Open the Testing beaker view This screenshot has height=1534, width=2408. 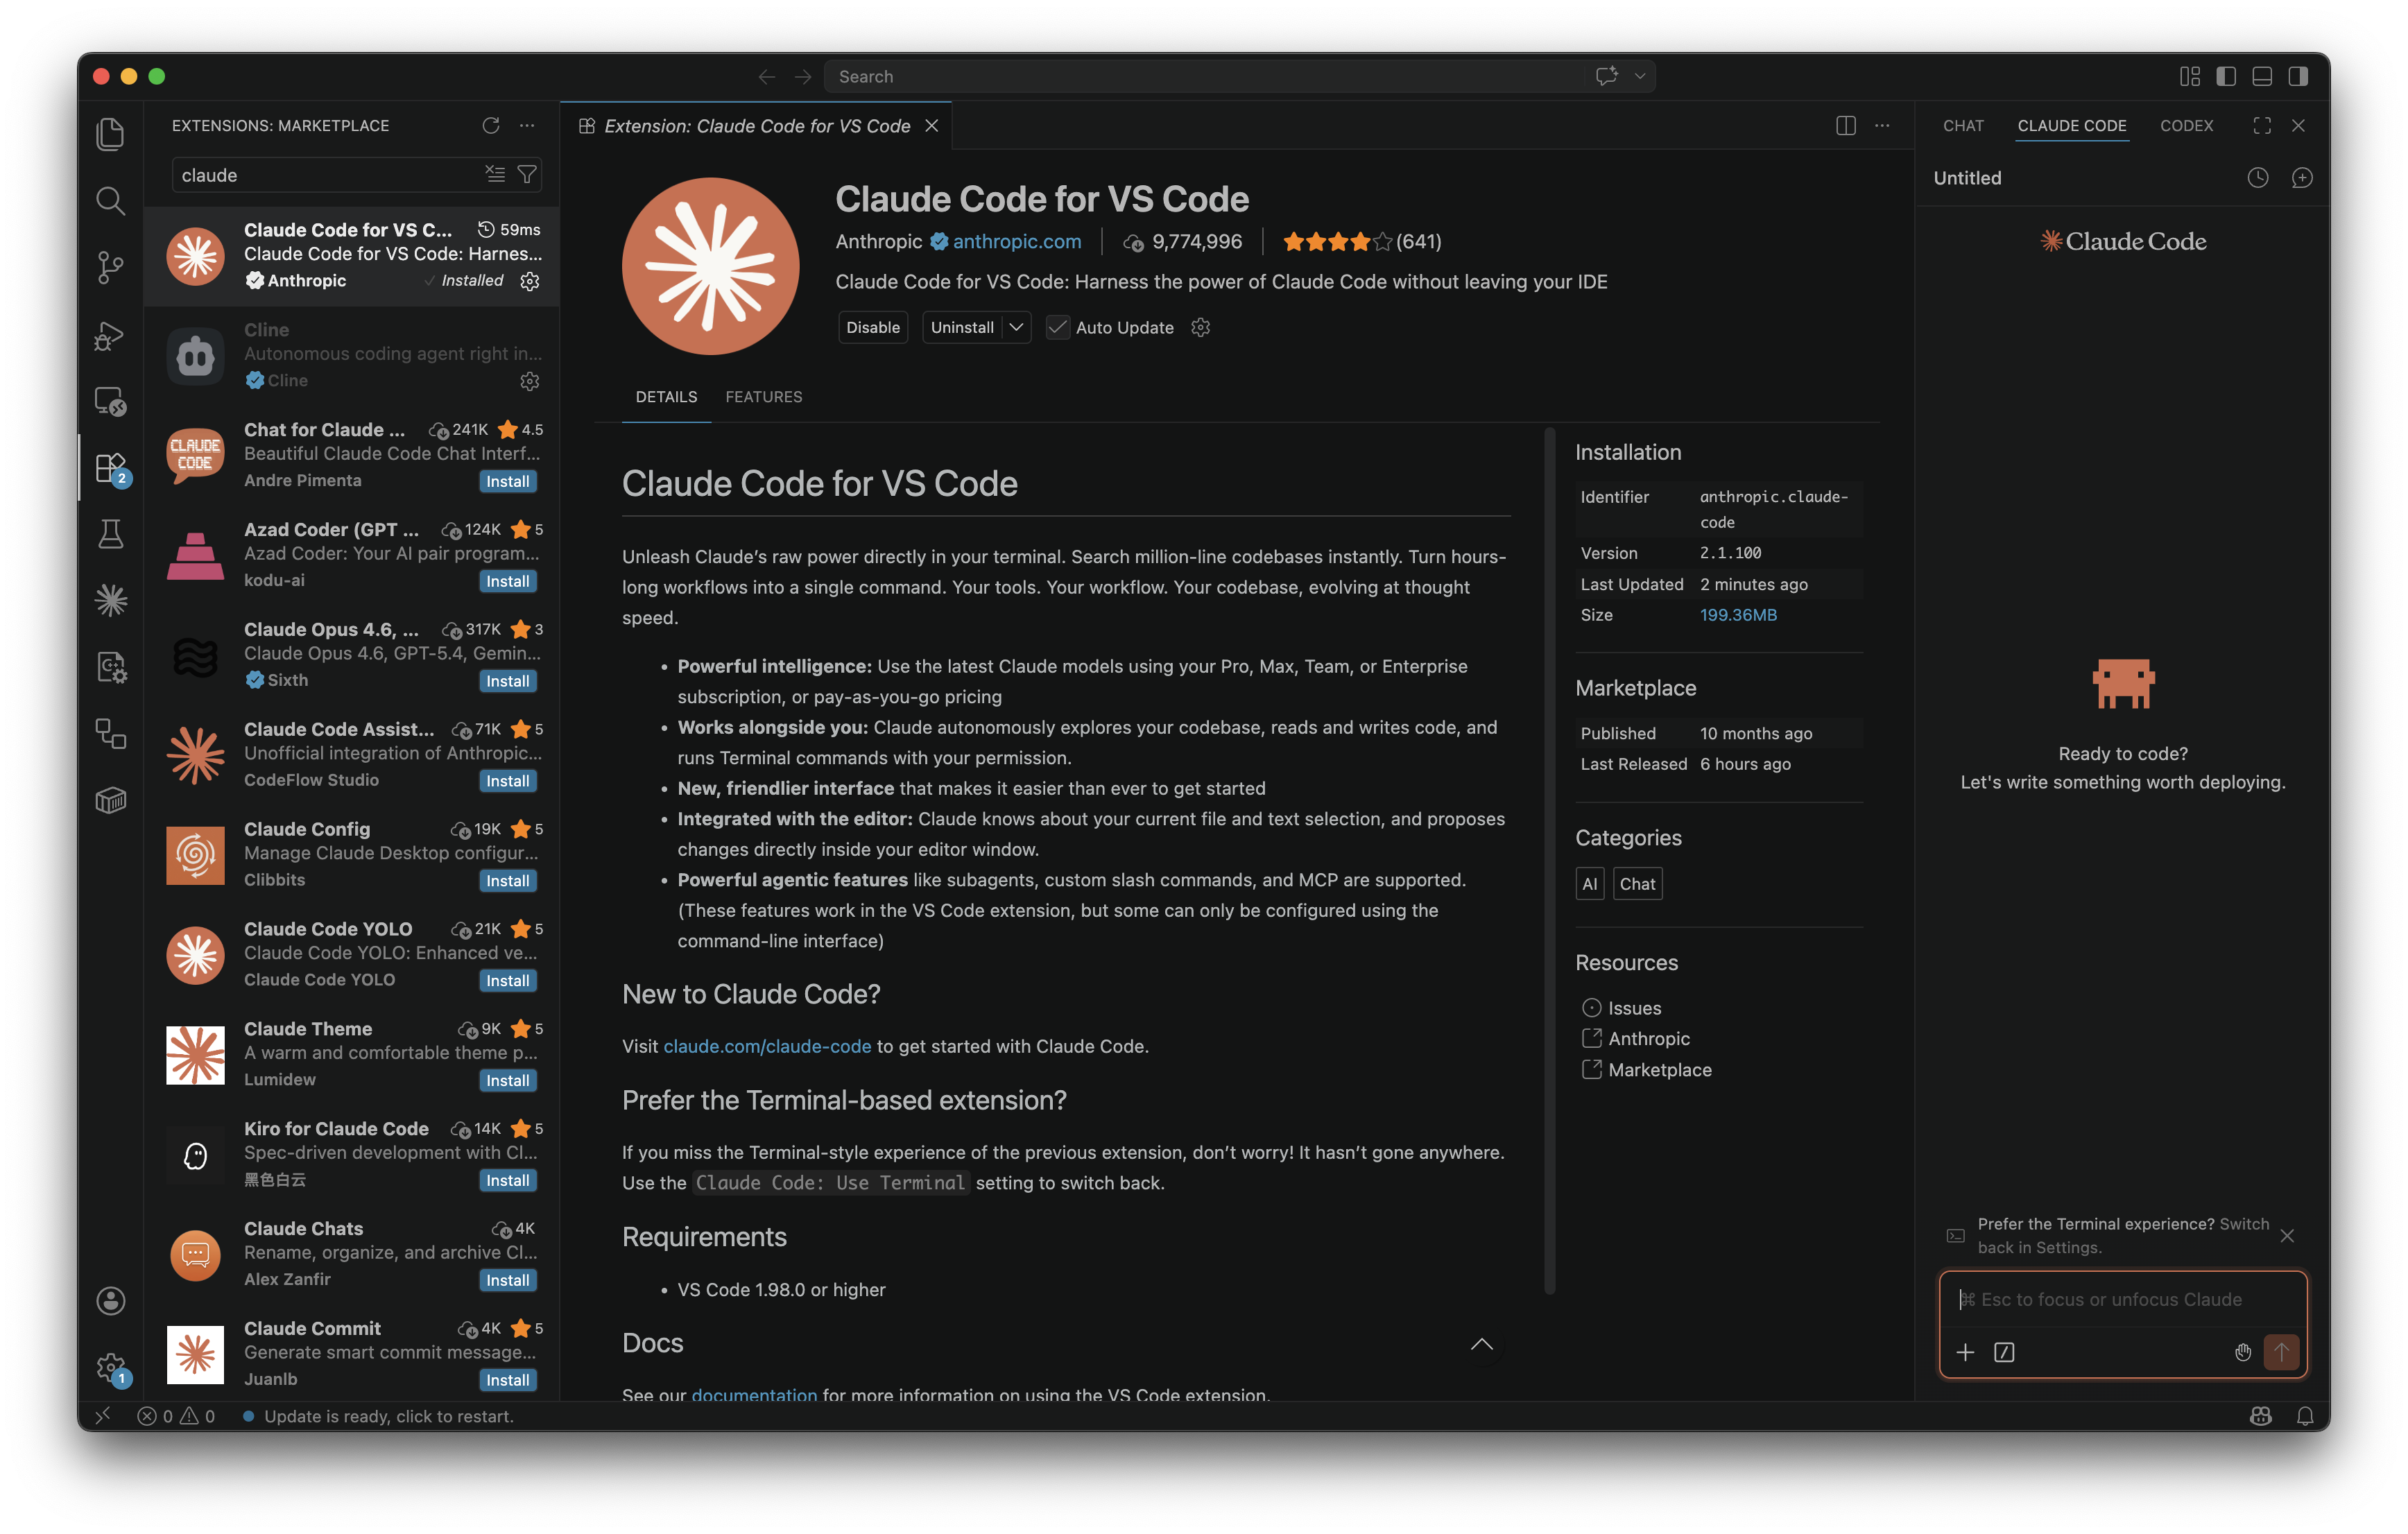coord(110,534)
